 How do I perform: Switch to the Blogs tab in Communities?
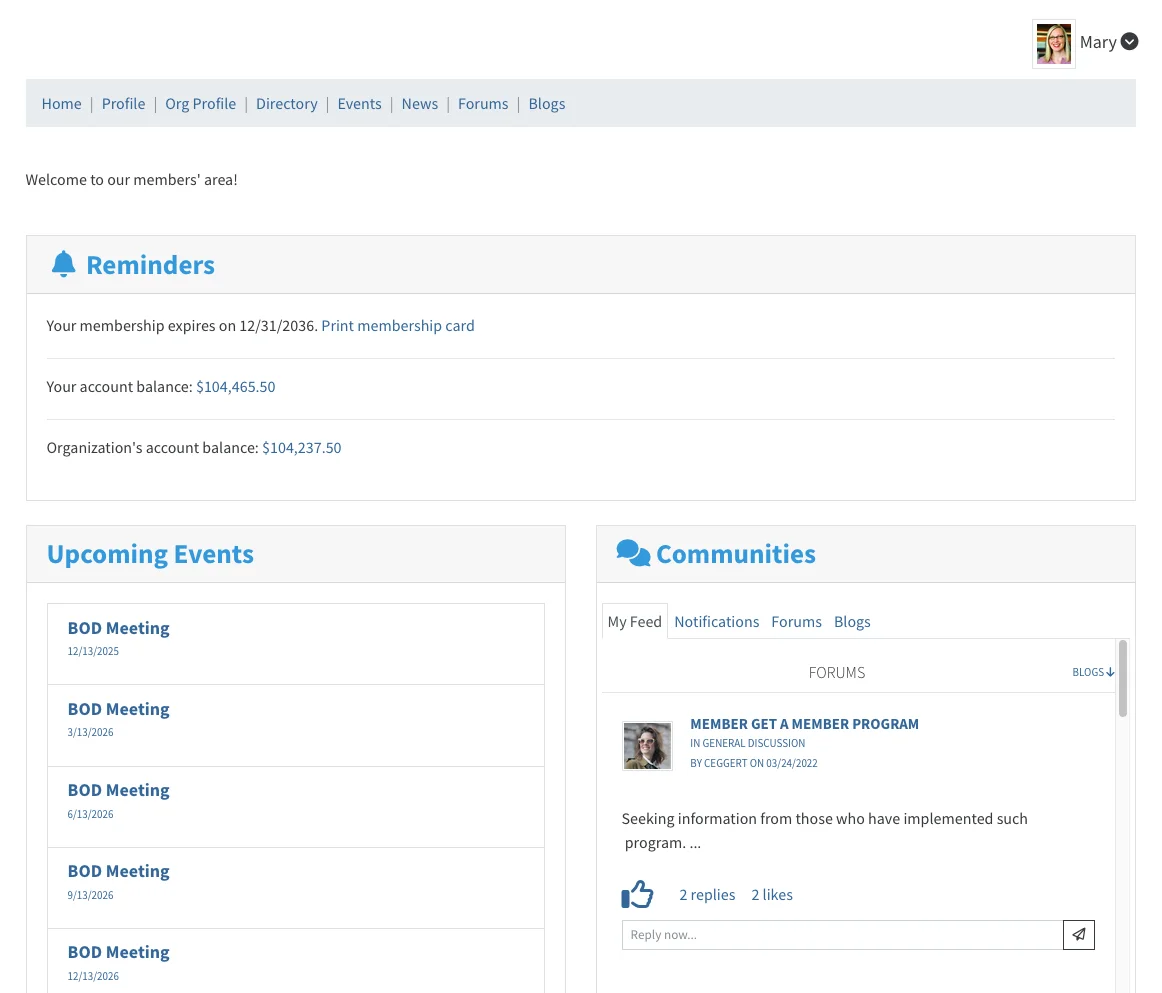(x=852, y=621)
